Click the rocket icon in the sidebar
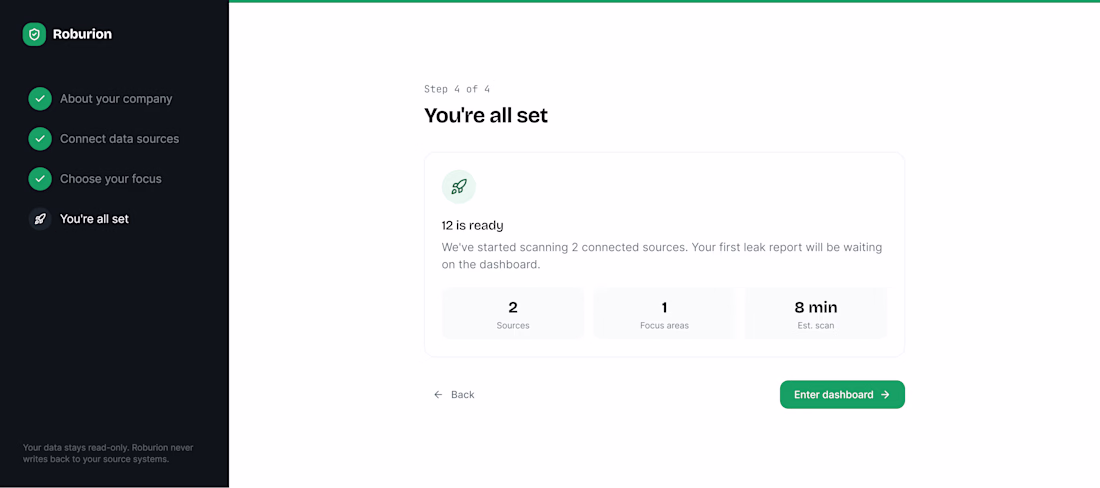The height and width of the screenshot is (488, 1100). pyautogui.click(x=40, y=219)
